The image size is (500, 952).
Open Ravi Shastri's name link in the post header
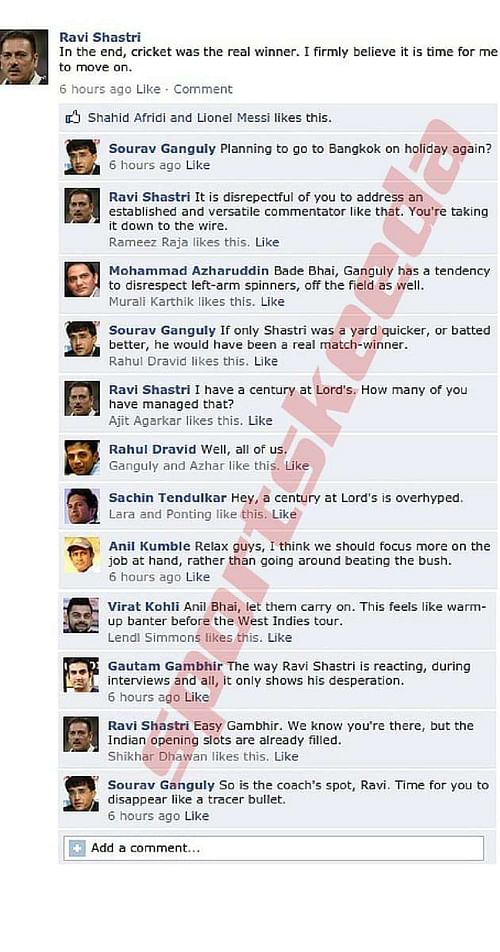point(100,38)
